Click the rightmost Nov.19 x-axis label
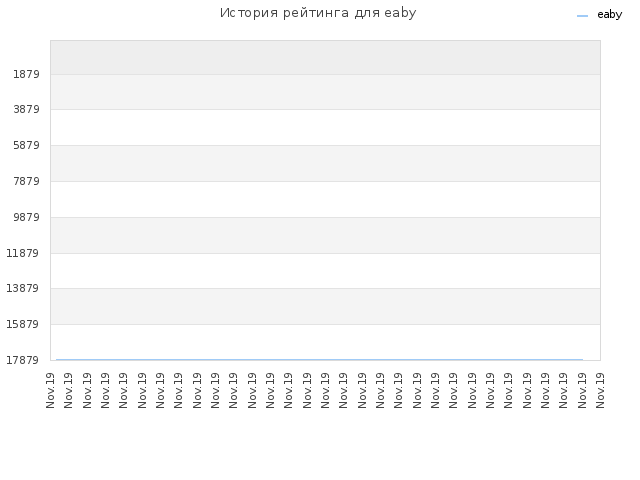The height and width of the screenshot is (480, 640). coord(600,390)
